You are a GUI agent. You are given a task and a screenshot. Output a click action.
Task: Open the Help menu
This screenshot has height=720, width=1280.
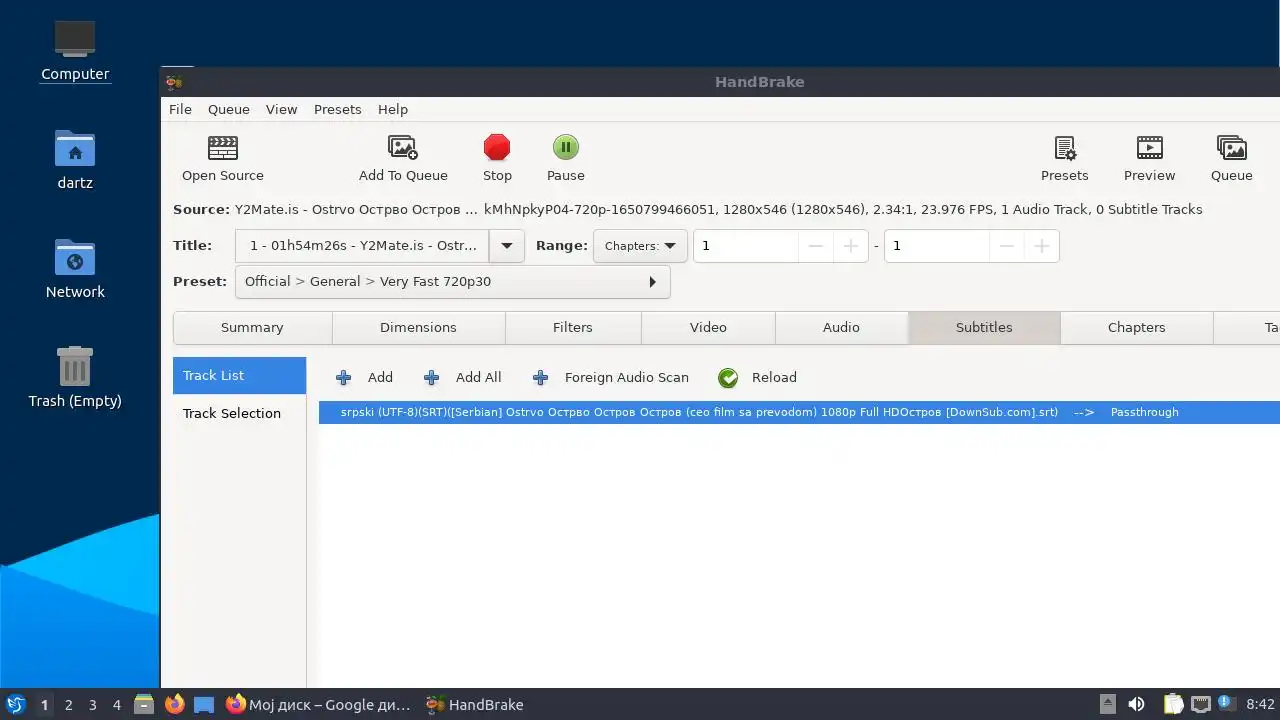pos(393,109)
